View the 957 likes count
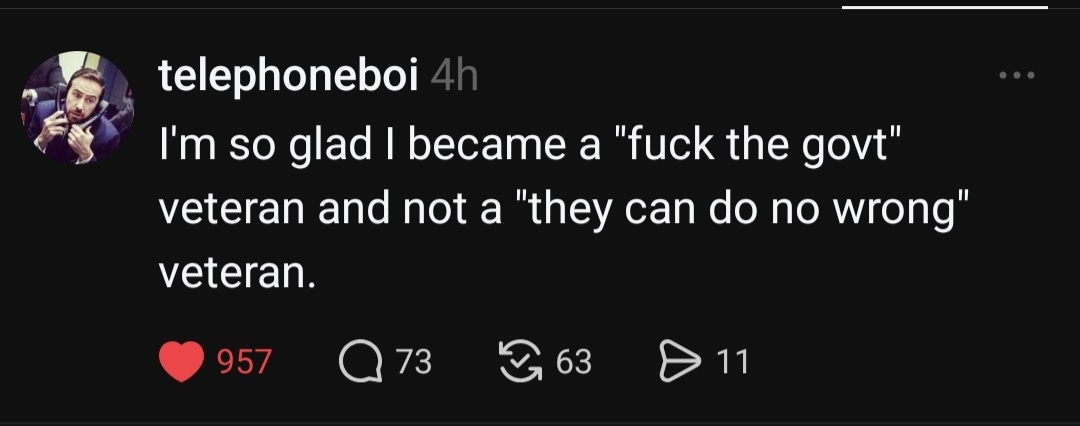The width and height of the screenshot is (1080, 426). 244,362
